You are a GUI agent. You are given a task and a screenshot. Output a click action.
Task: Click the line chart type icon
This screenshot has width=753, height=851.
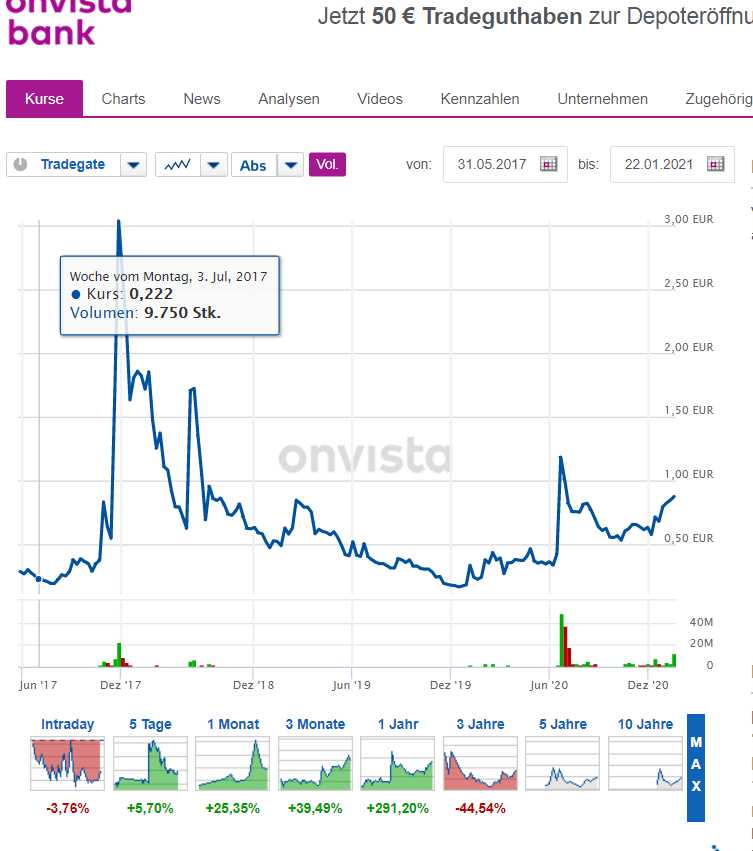178,165
